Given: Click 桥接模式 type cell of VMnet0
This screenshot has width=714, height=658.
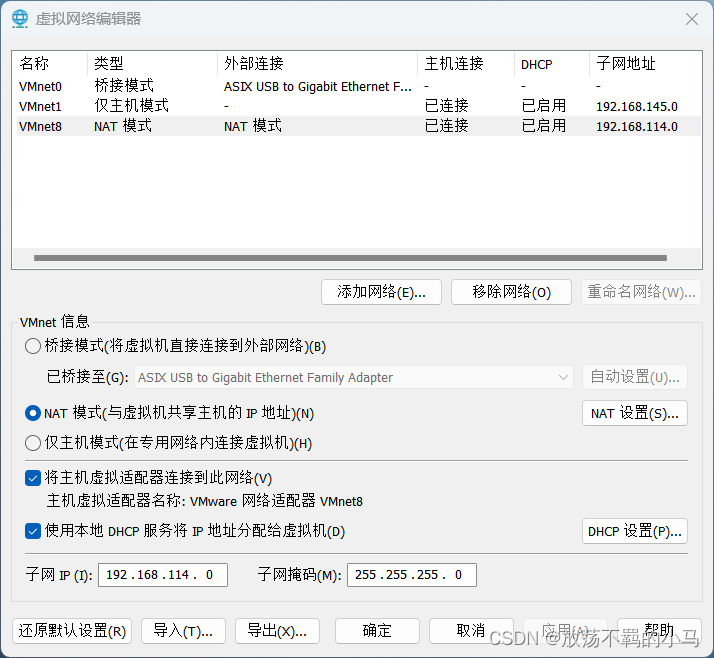Looking at the screenshot, I should [124, 86].
